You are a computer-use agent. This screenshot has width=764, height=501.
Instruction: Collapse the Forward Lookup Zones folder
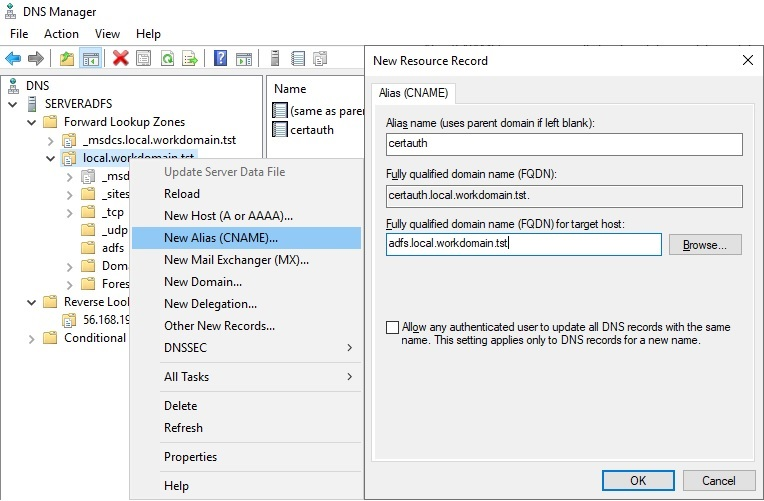[31, 122]
